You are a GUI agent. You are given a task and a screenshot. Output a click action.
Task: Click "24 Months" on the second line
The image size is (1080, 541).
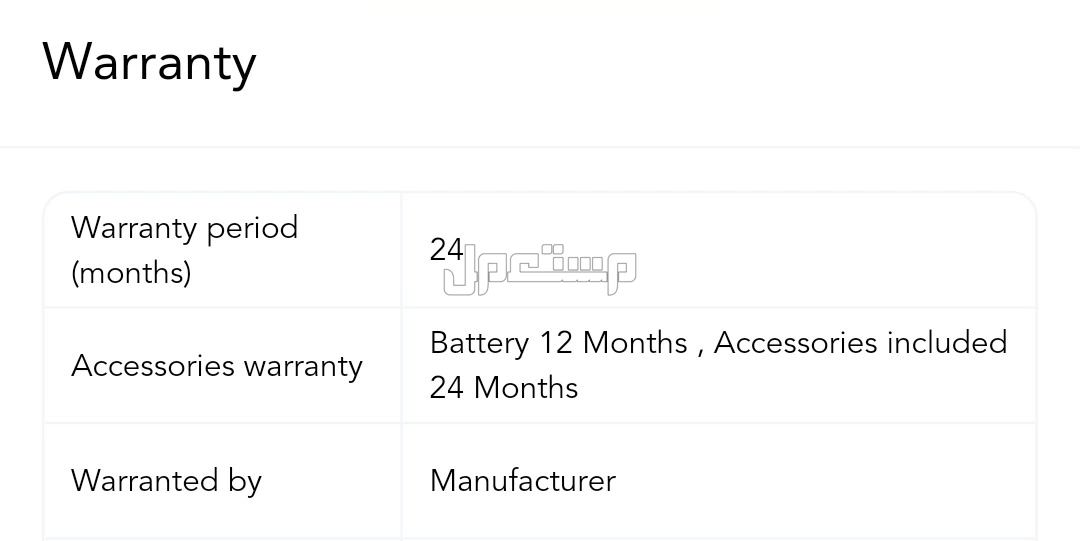point(504,388)
